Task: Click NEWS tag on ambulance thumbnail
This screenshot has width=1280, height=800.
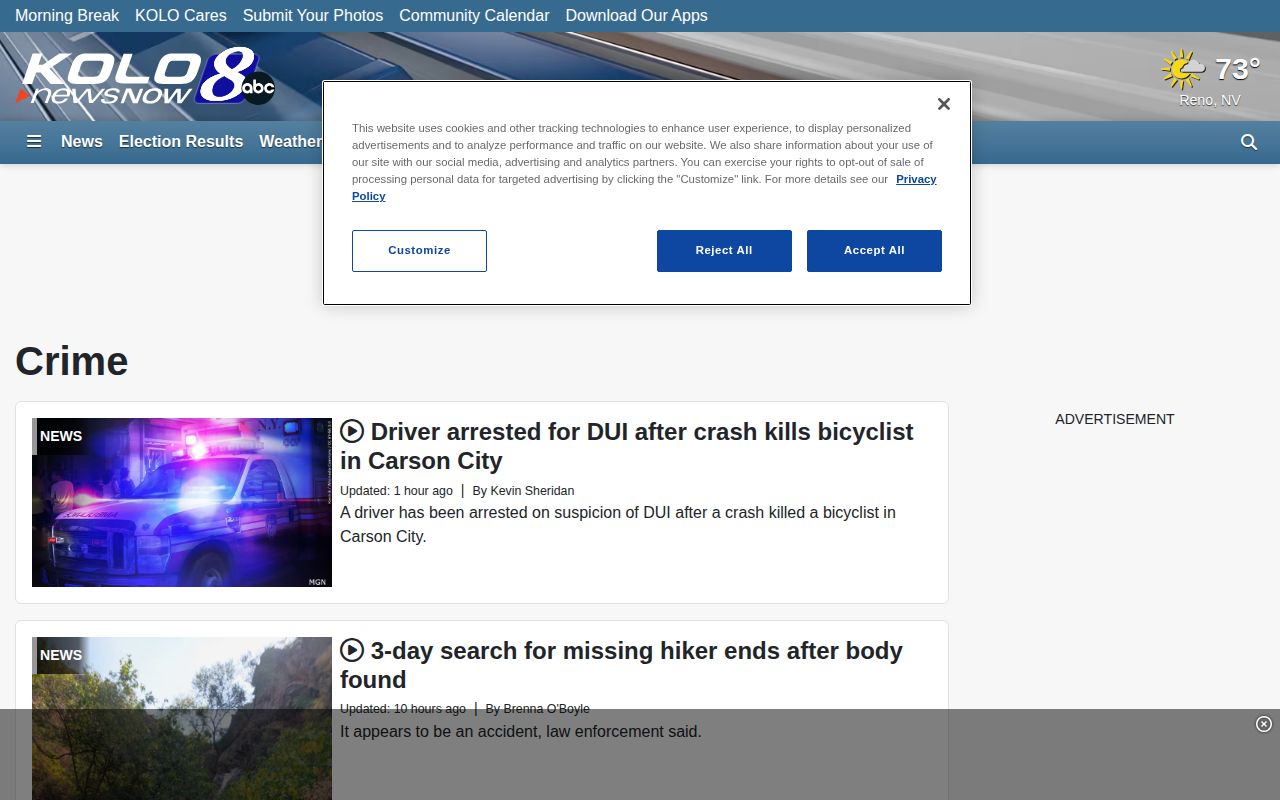Action: [x=61, y=436]
